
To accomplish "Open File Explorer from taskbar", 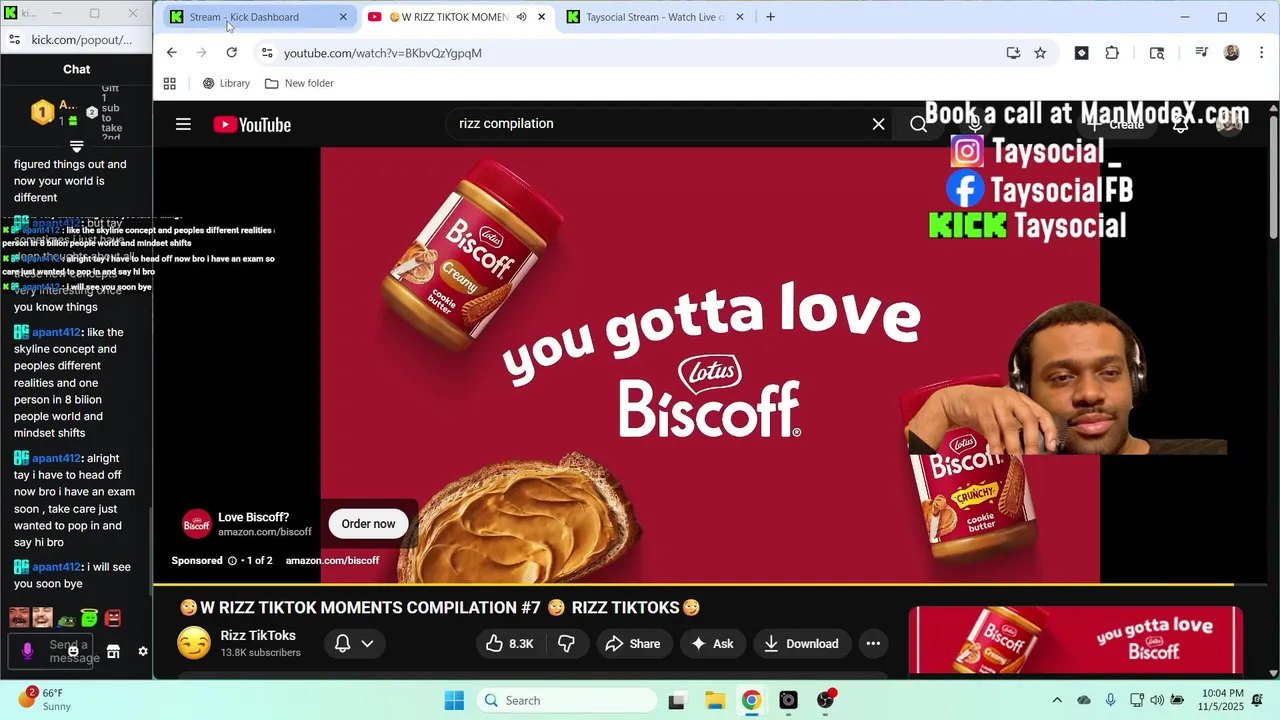I will click(714, 700).
